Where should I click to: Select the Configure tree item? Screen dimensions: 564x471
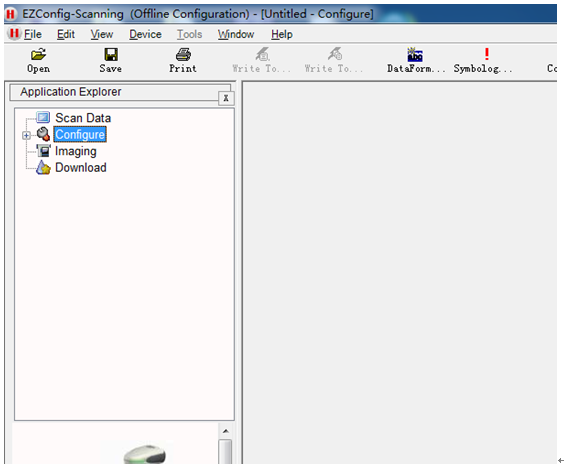[x=80, y=135]
